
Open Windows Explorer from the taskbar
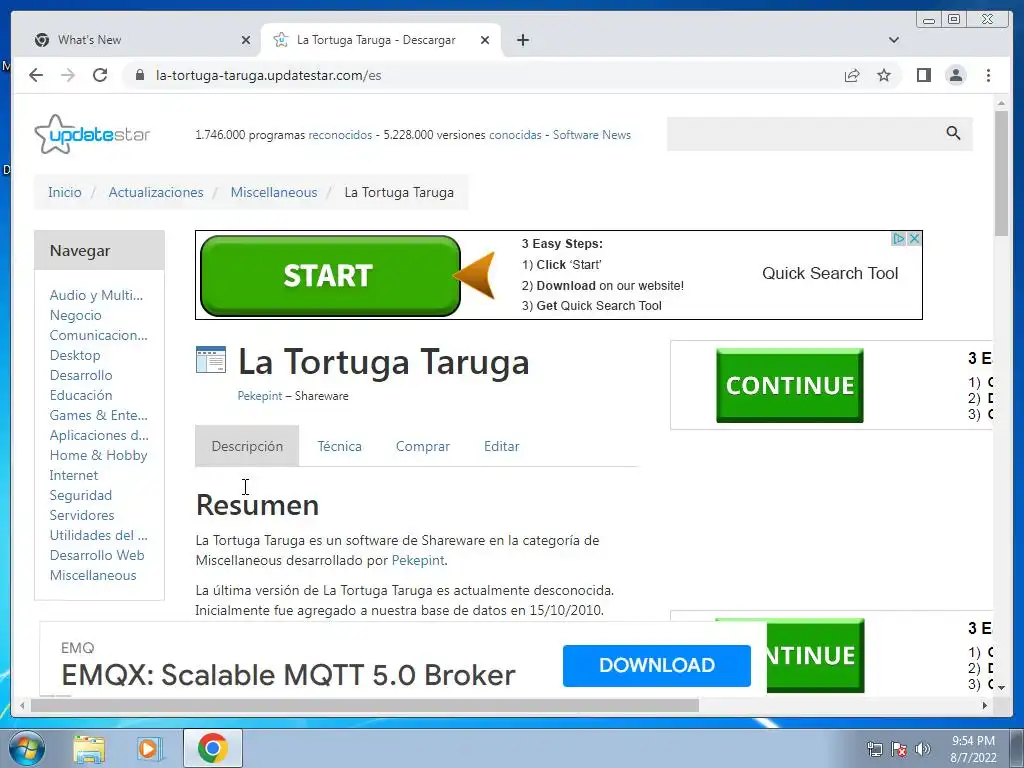pos(89,749)
